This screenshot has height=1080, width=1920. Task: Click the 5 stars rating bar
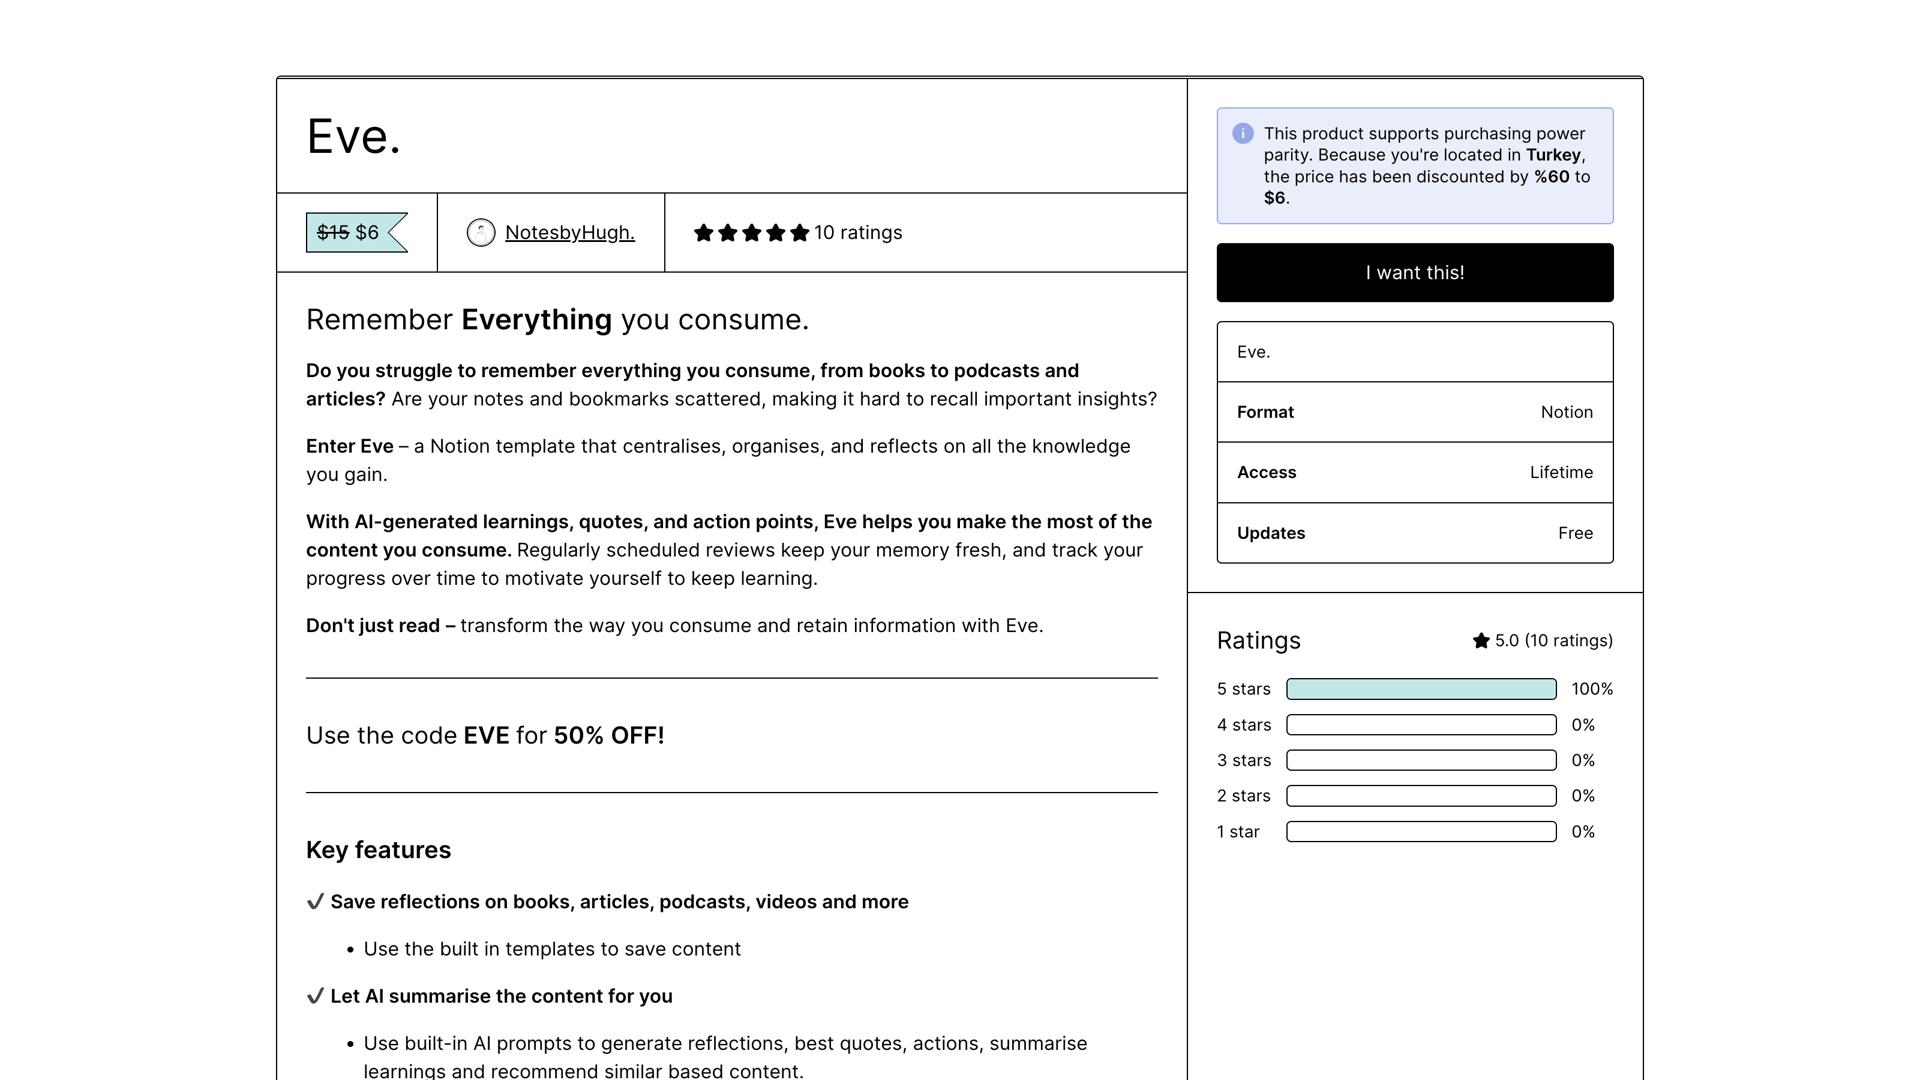1420,689
